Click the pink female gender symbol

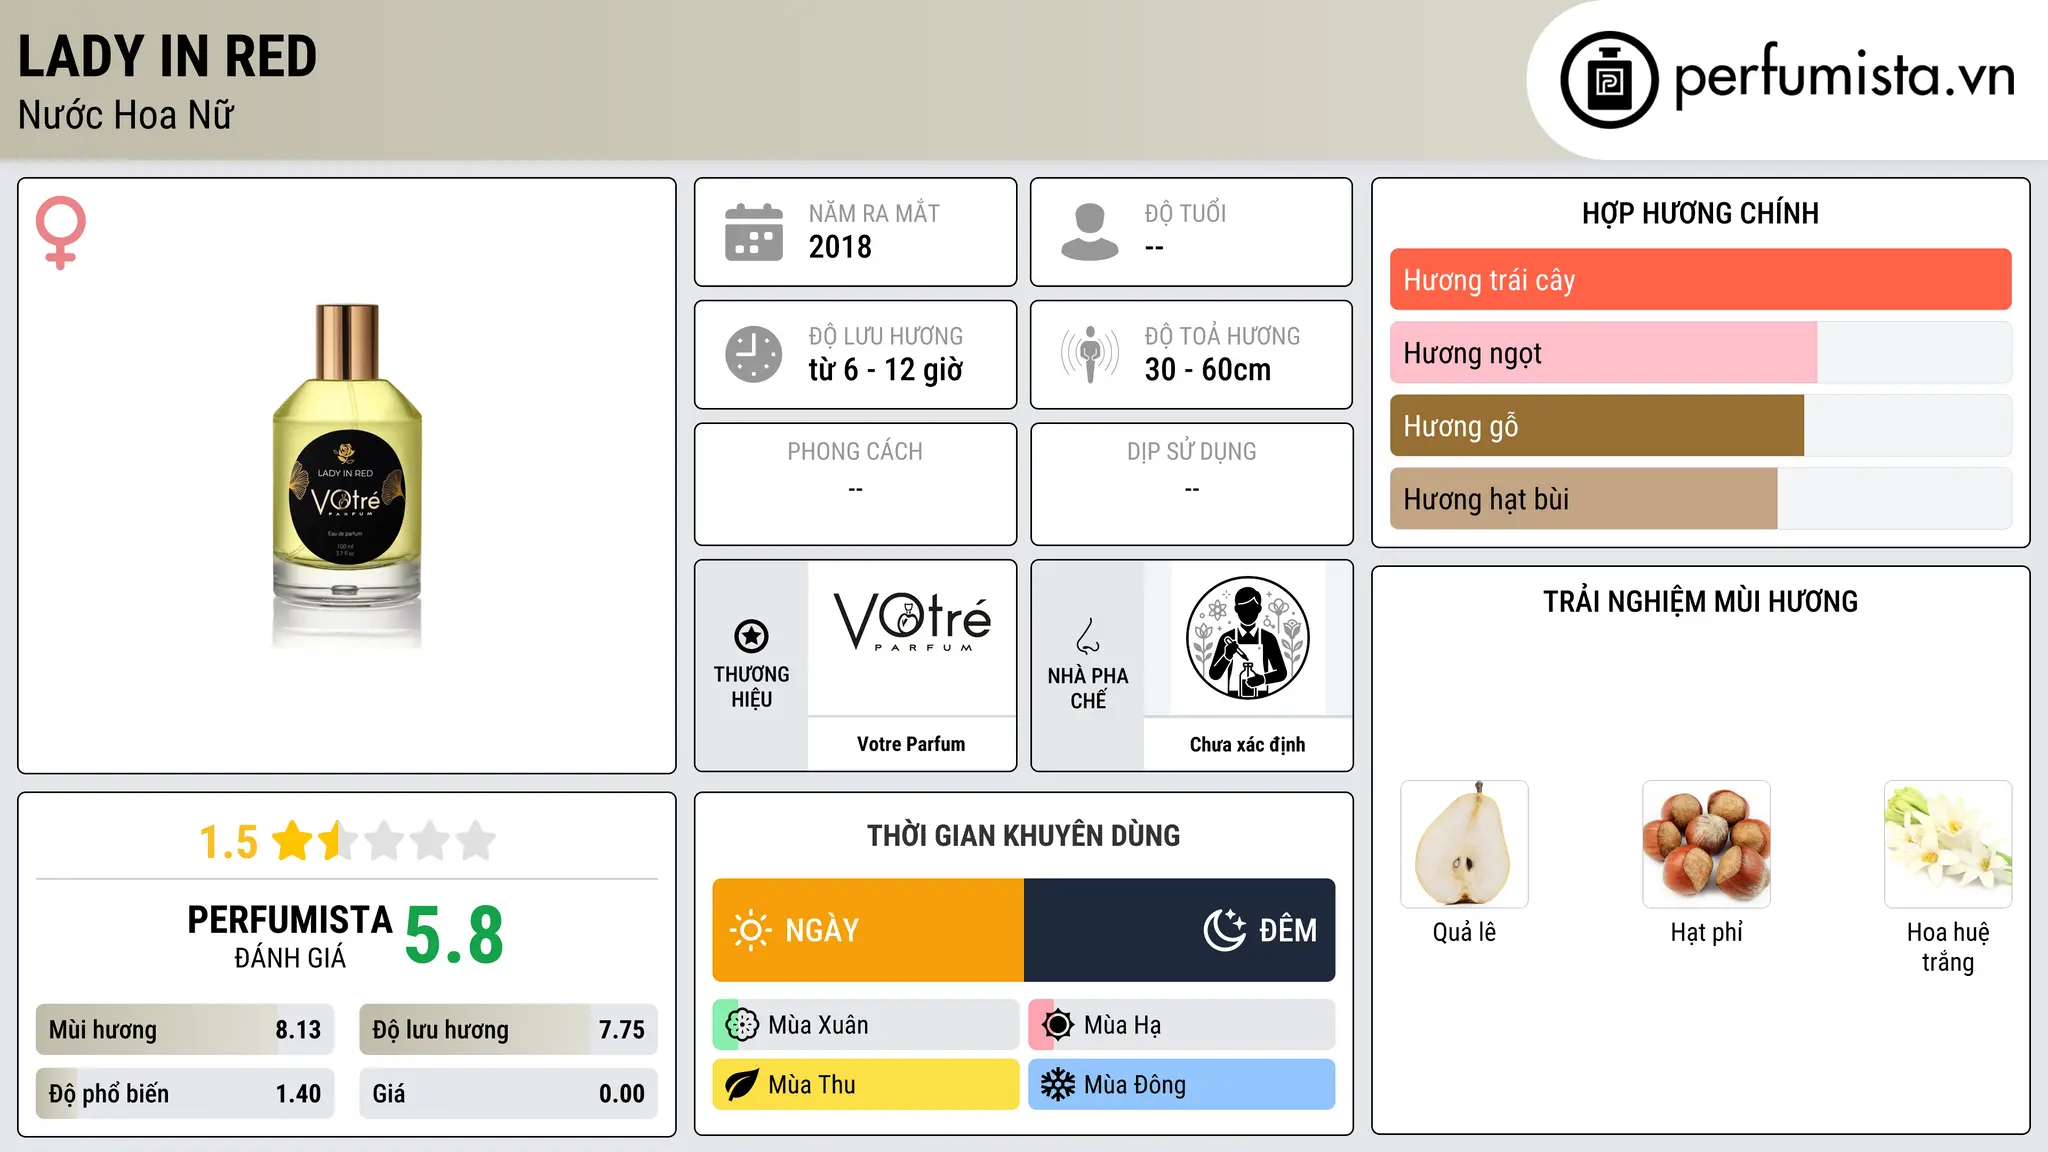pyautogui.click(x=61, y=233)
